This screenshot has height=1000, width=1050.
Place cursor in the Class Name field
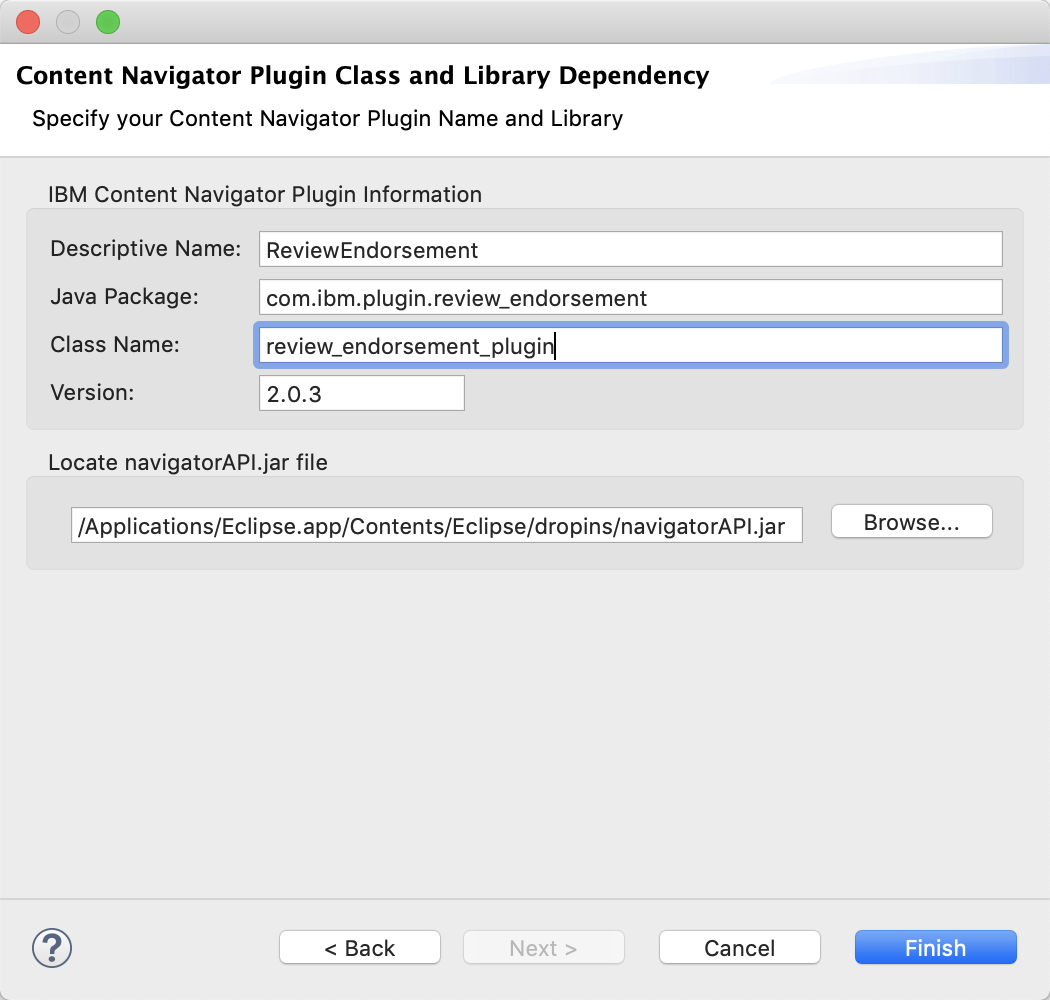click(630, 345)
